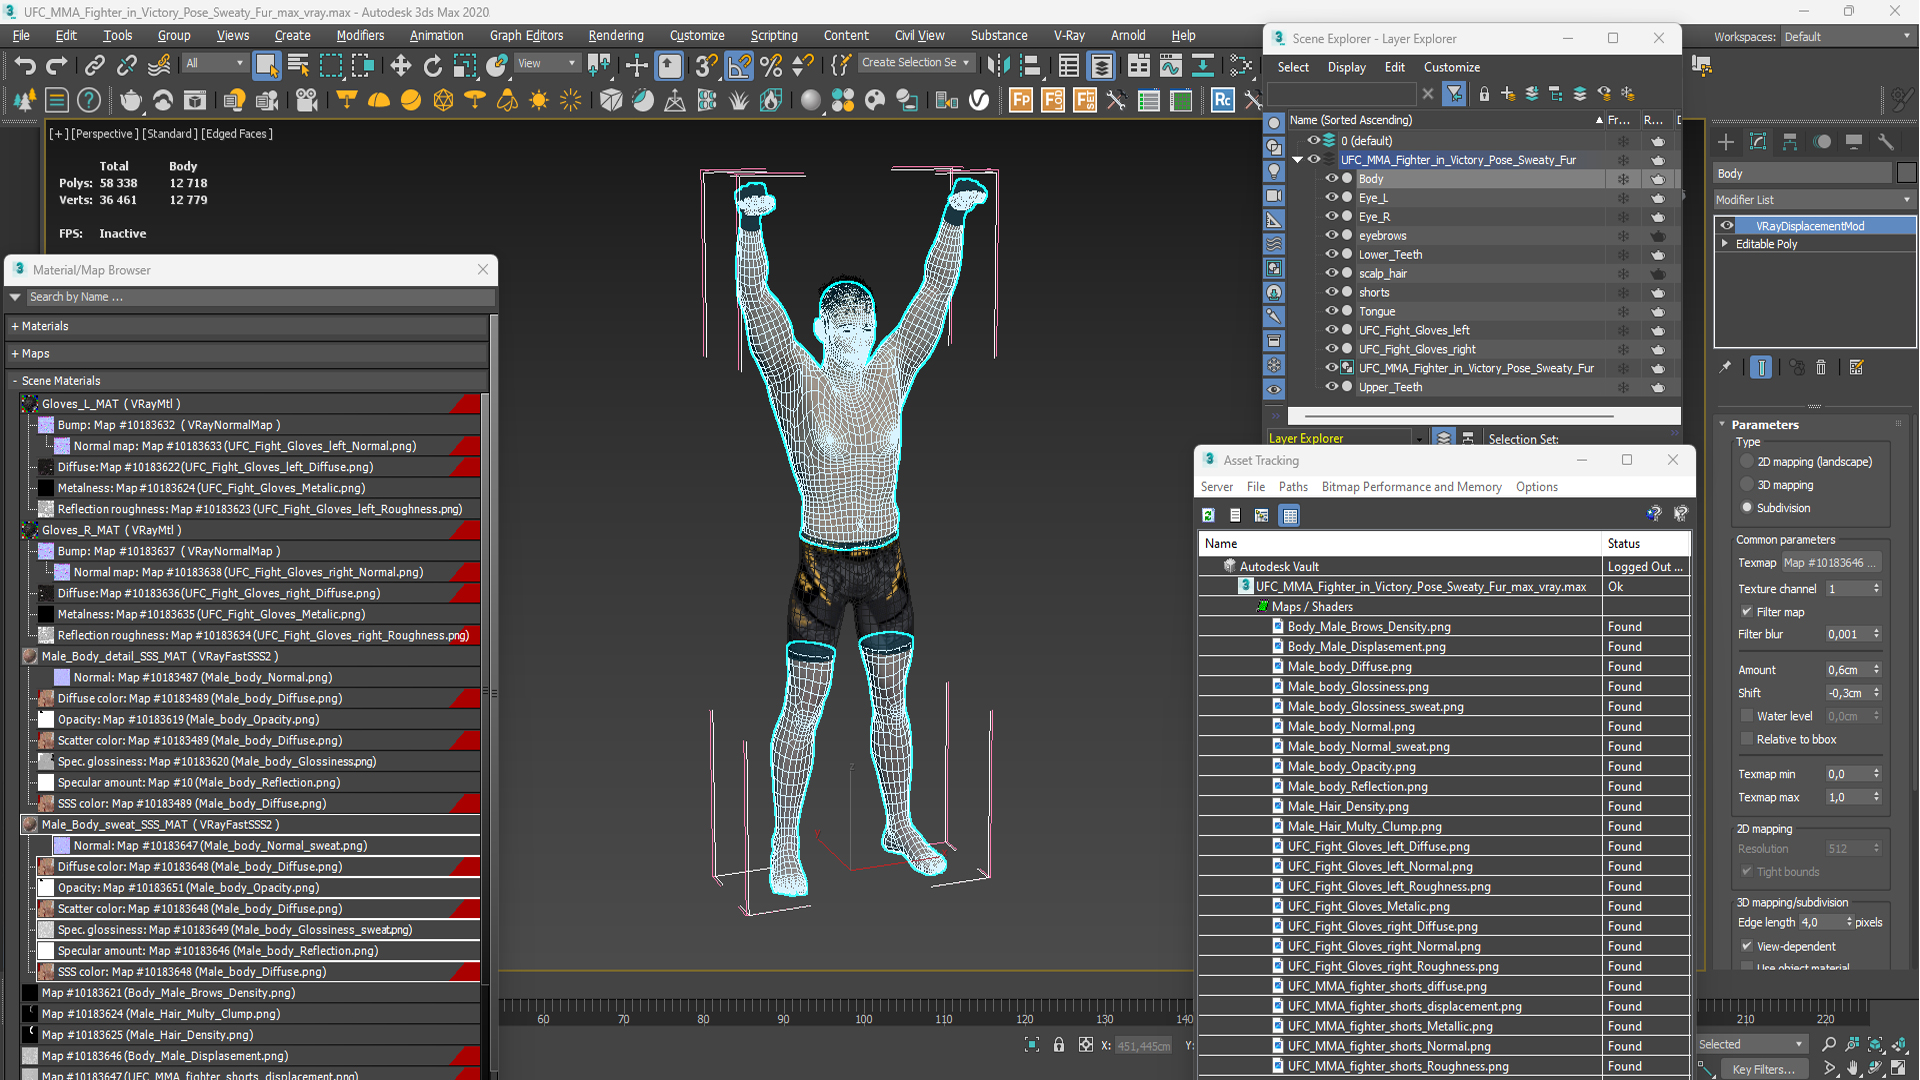Screen dimensions: 1920x1080
Task: Open the selection filter All dropdown
Action: (214, 63)
